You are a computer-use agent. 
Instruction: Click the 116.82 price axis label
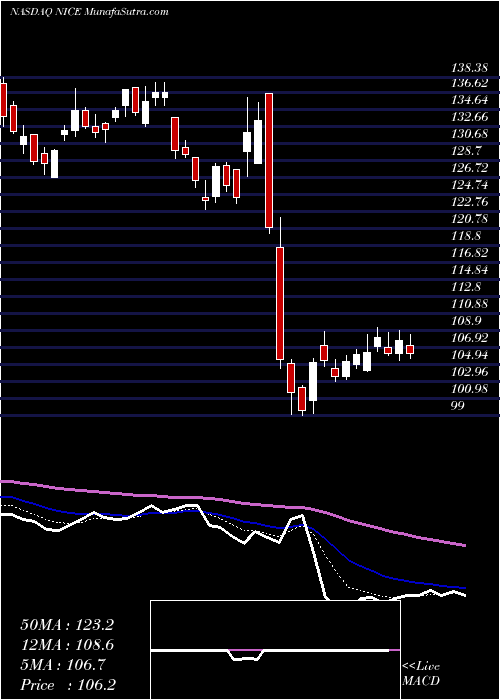point(470,253)
